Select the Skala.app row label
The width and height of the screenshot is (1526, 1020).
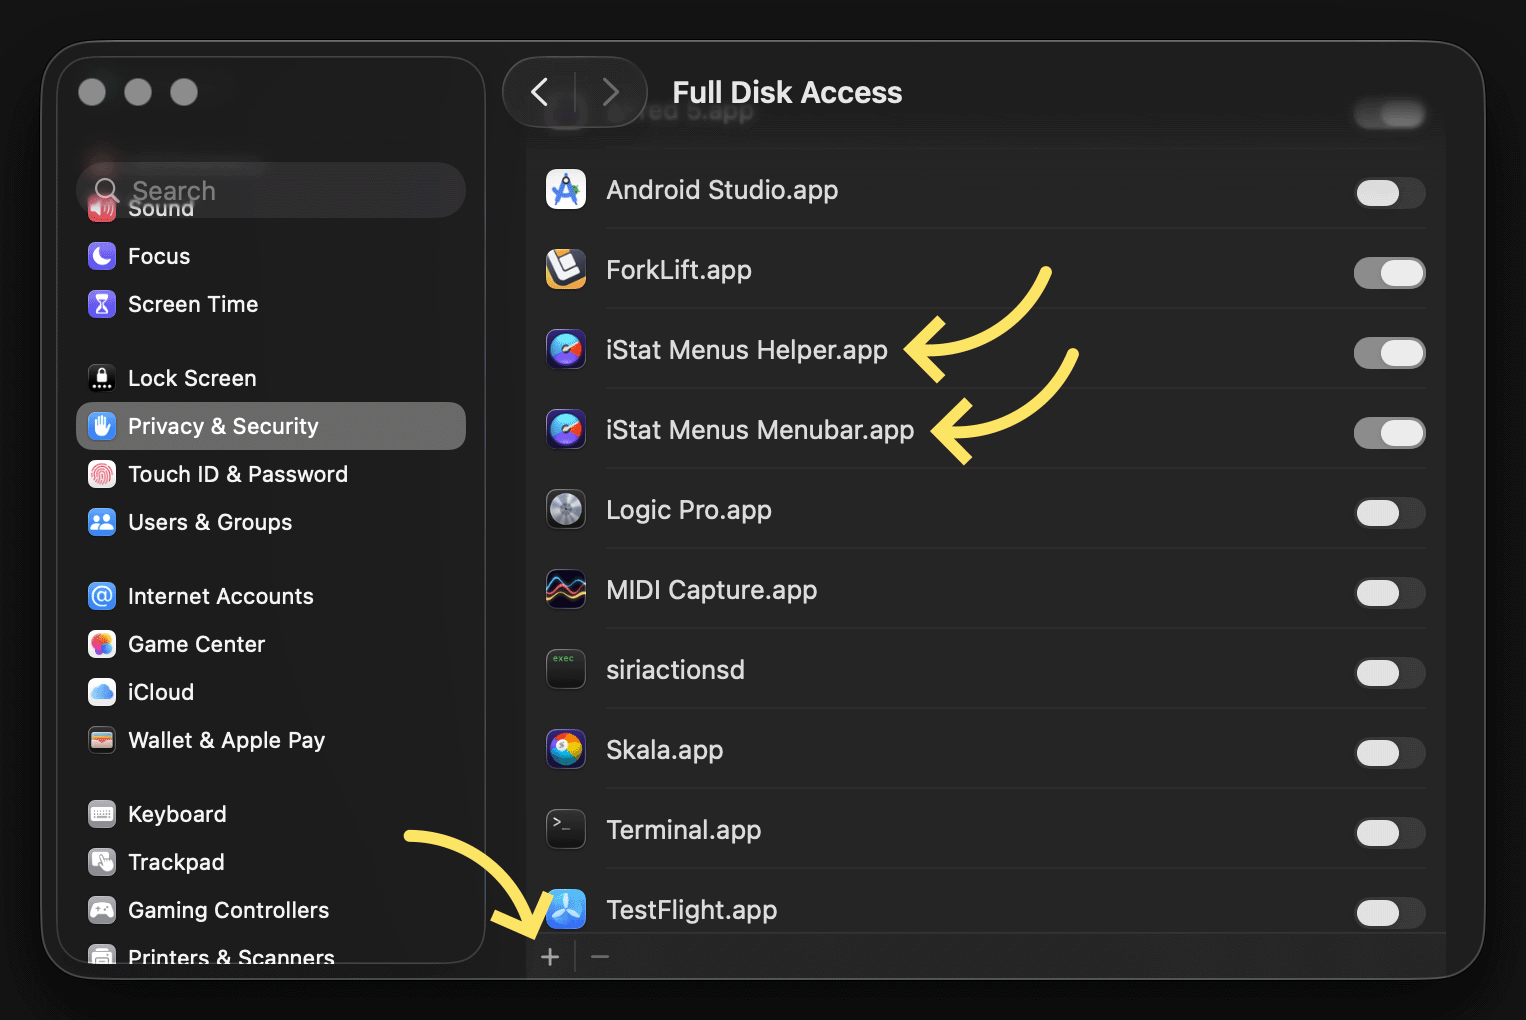665,750
